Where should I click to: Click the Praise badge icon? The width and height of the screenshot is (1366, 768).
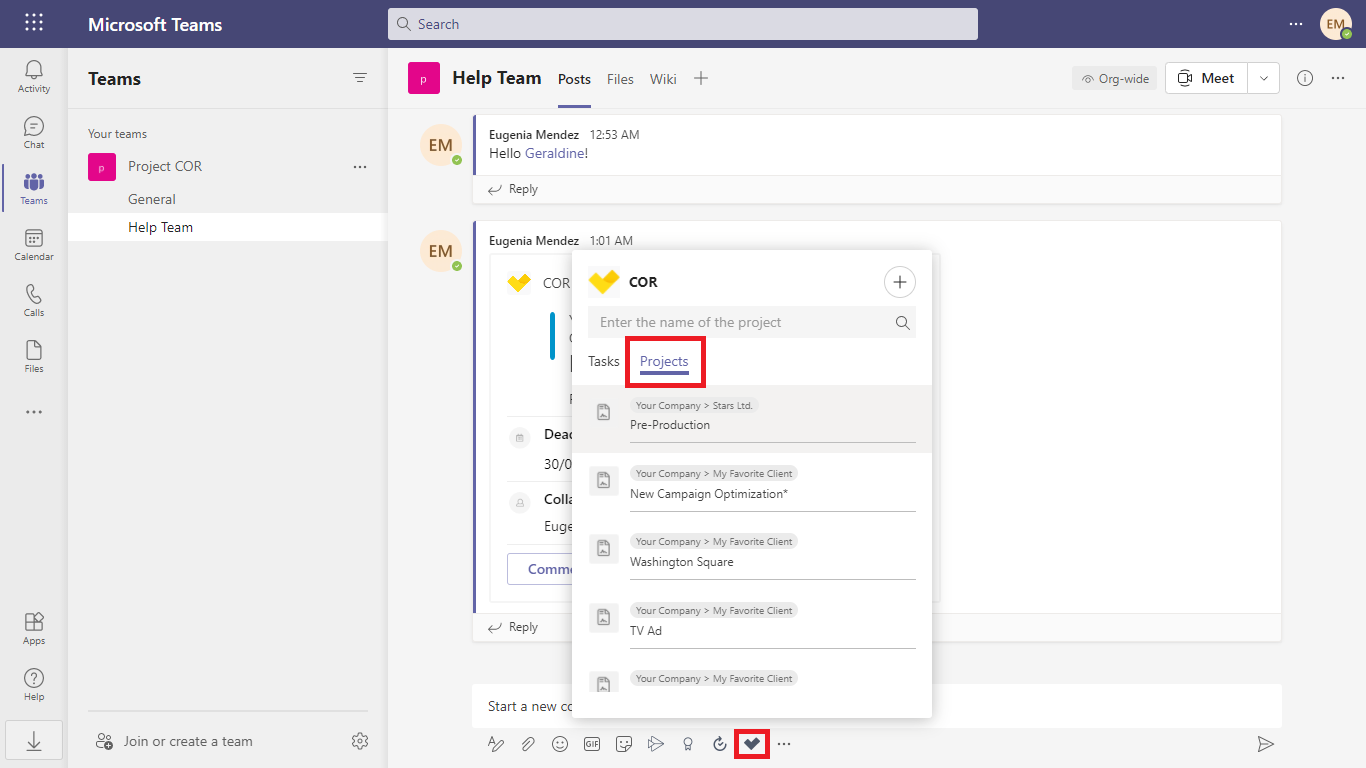(x=688, y=744)
